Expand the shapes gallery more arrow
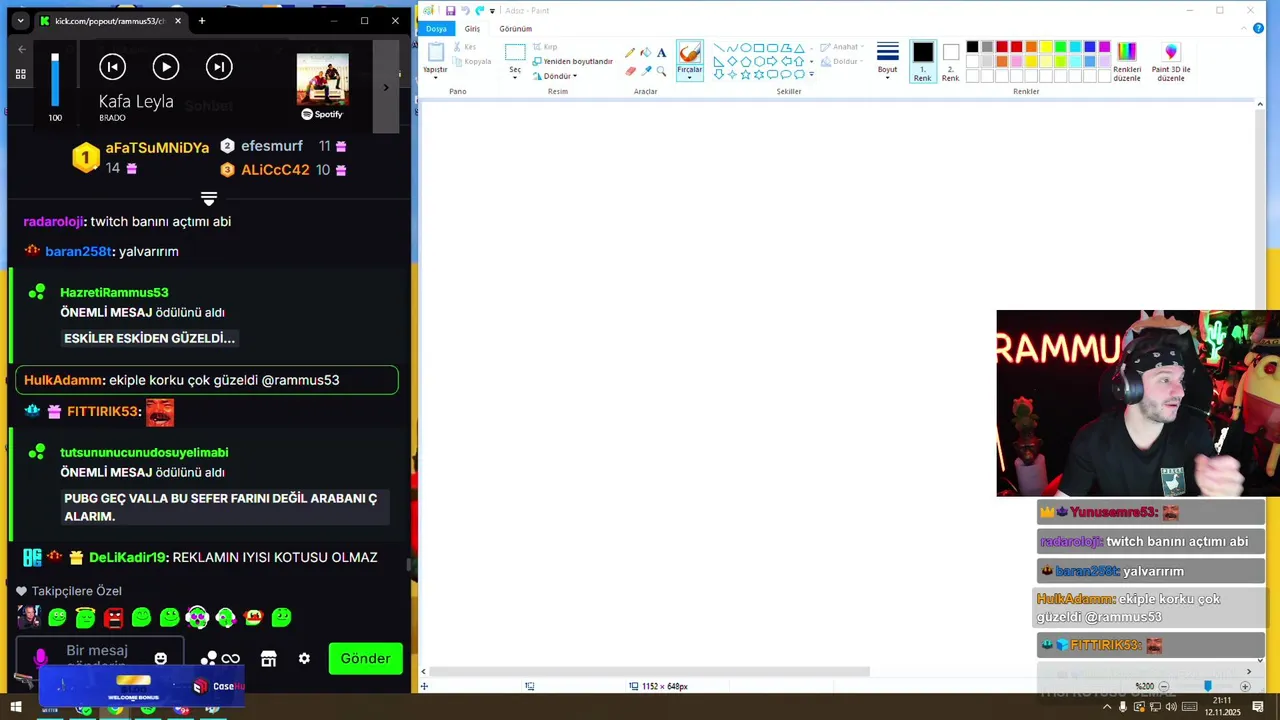Viewport: 1280px width, 720px height. 811,74
